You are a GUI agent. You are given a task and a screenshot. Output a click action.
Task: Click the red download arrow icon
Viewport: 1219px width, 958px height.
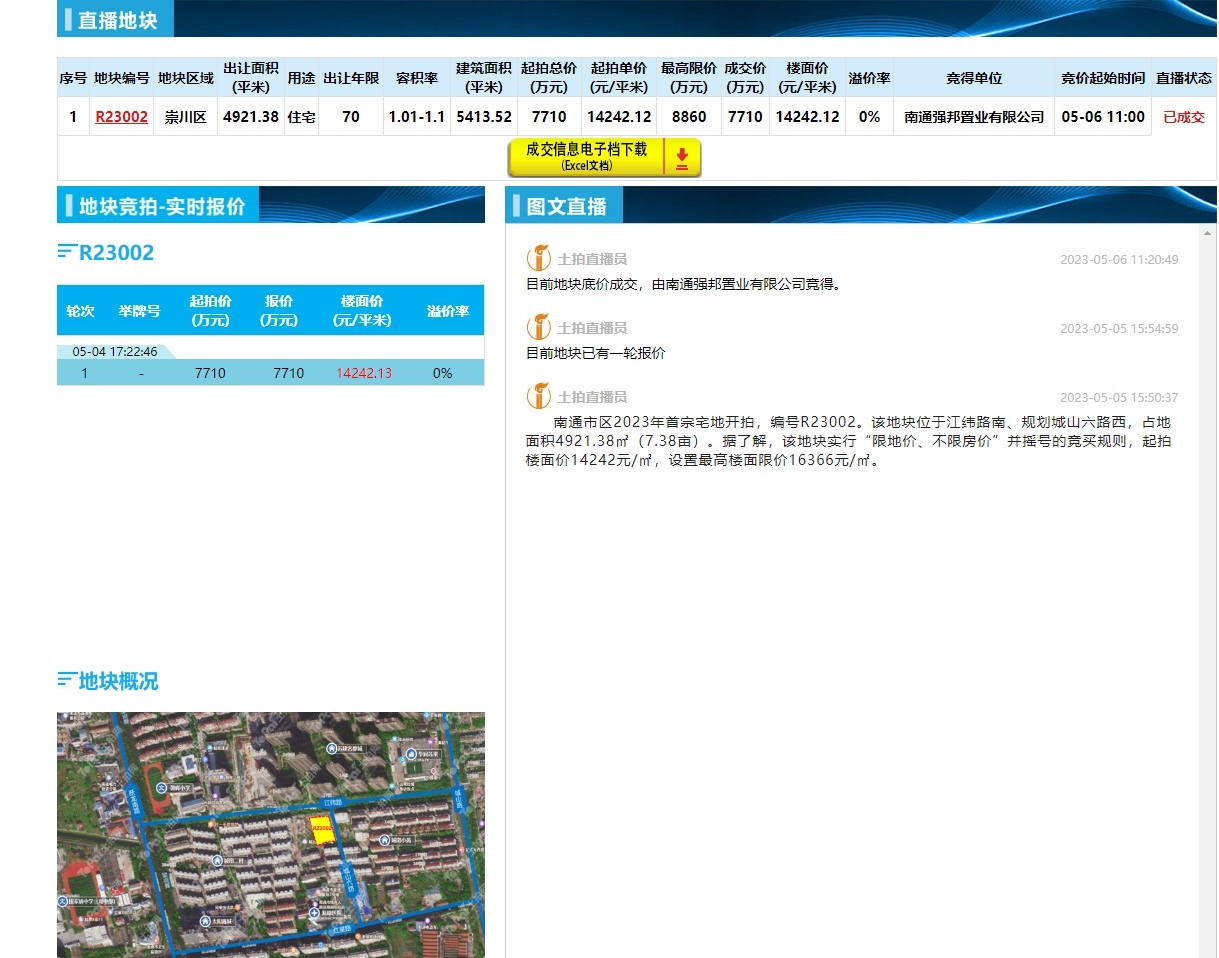(x=682, y=158)
